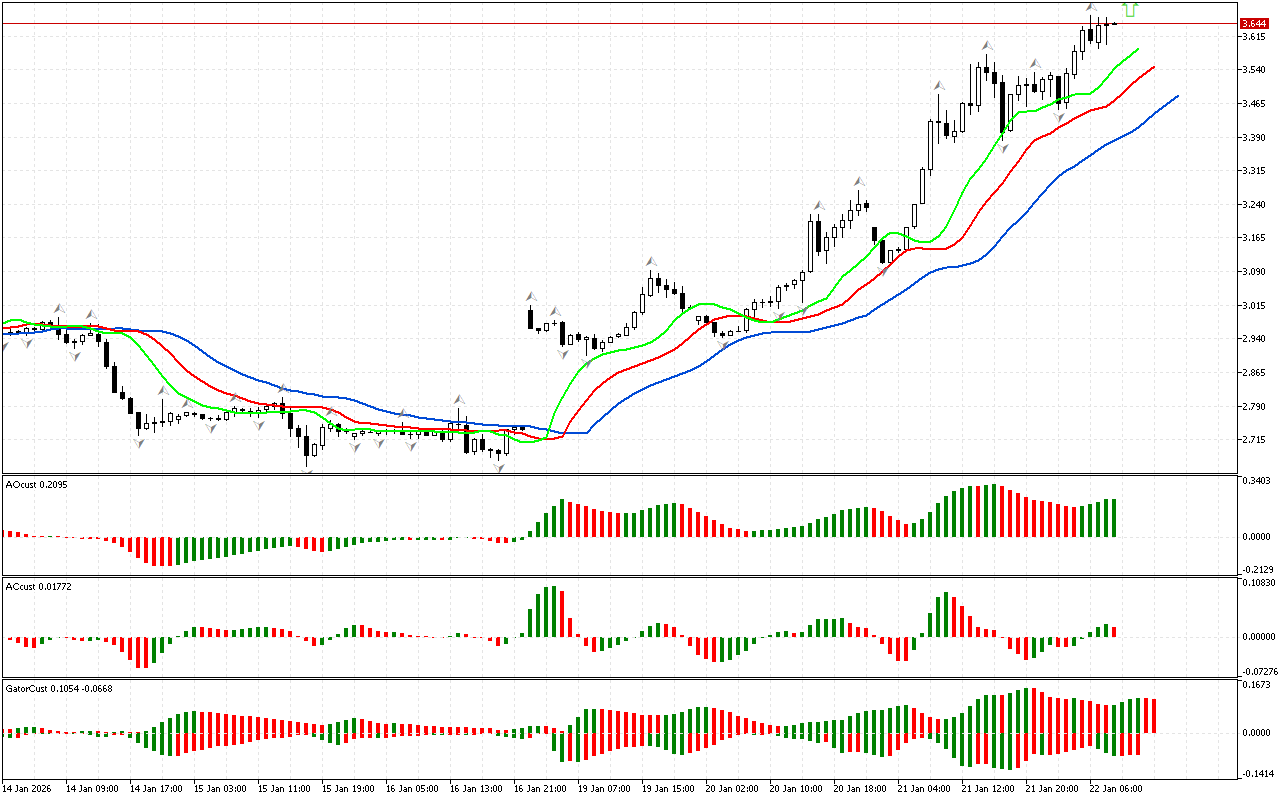This screenshot has width=1280, height=800.
Task: Click the 14 Jan 2026 date label
Action: pos(28,788)
